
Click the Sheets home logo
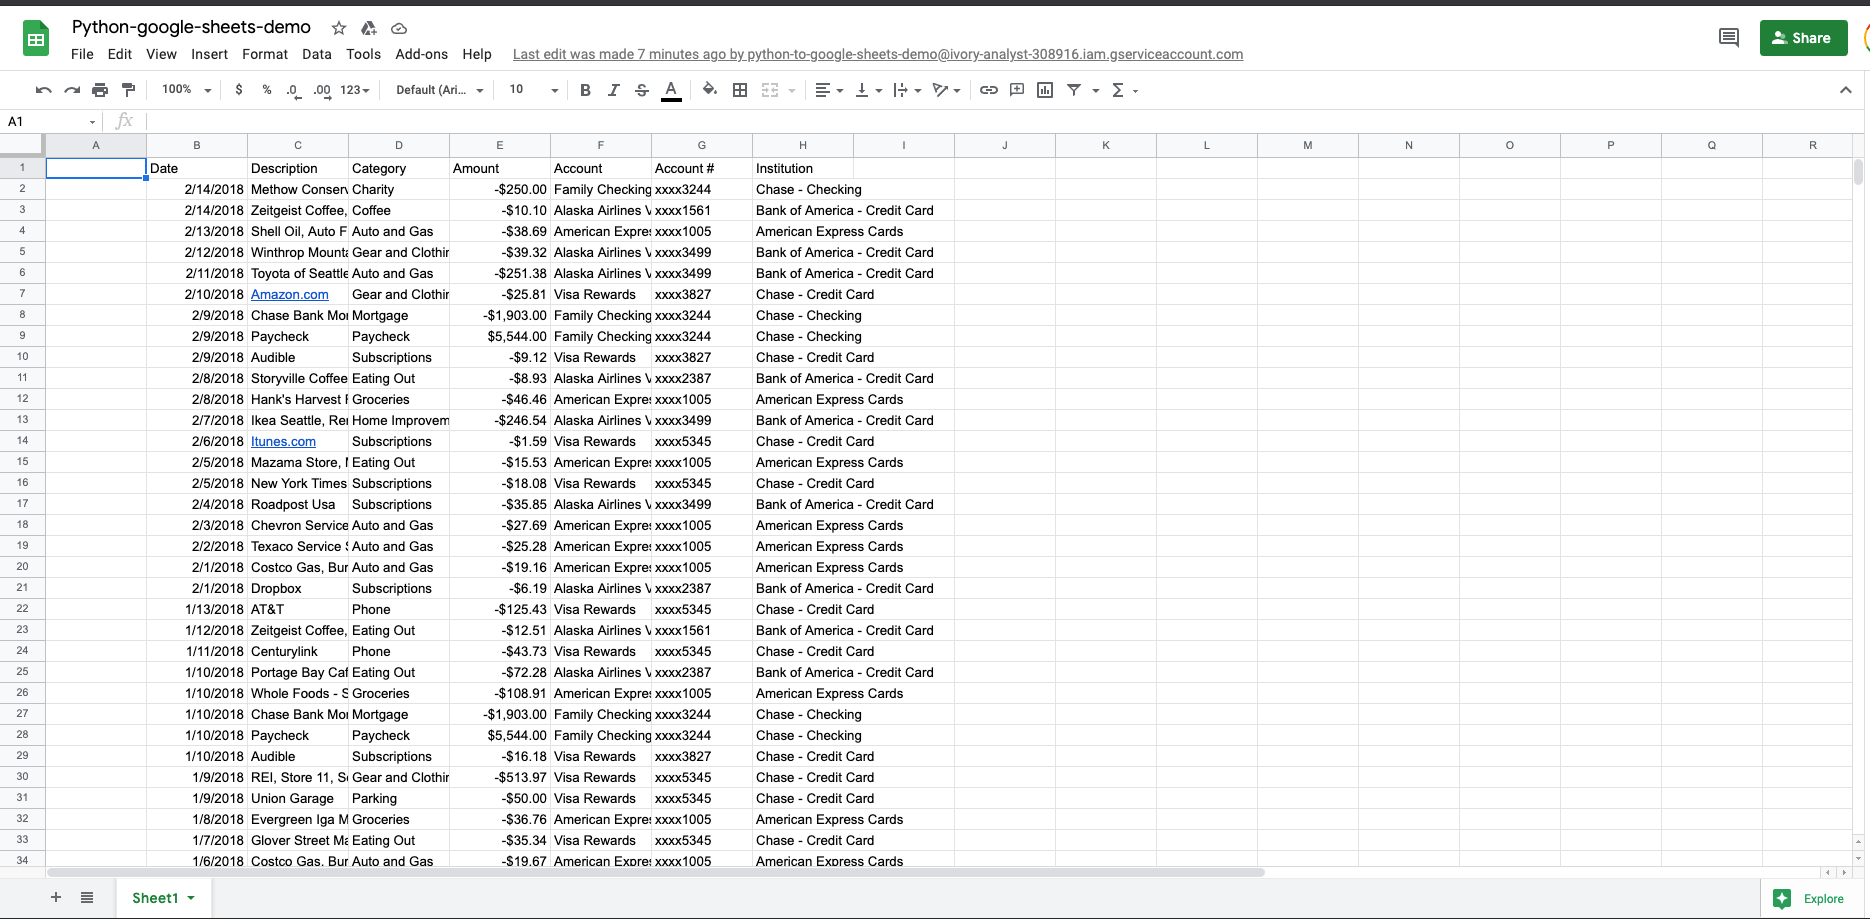pyautogui.click(x=36, y=39)
